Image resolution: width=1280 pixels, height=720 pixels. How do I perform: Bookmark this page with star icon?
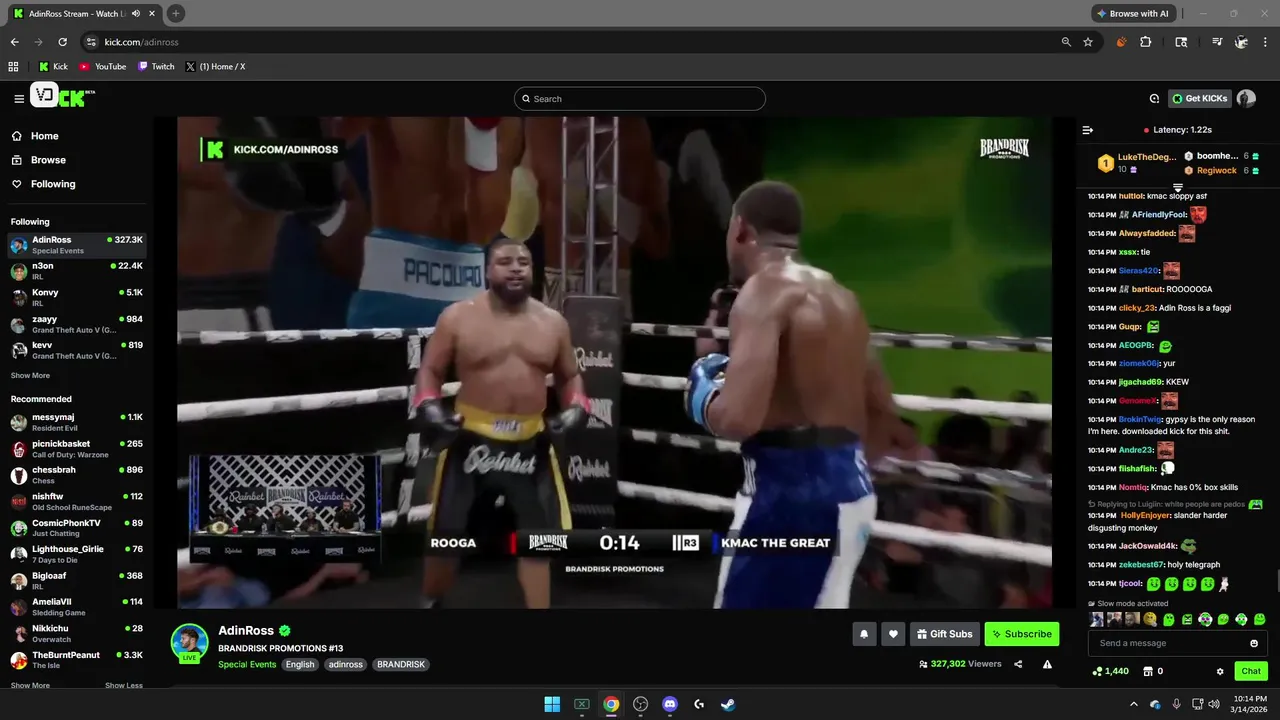click(1088, 42)
